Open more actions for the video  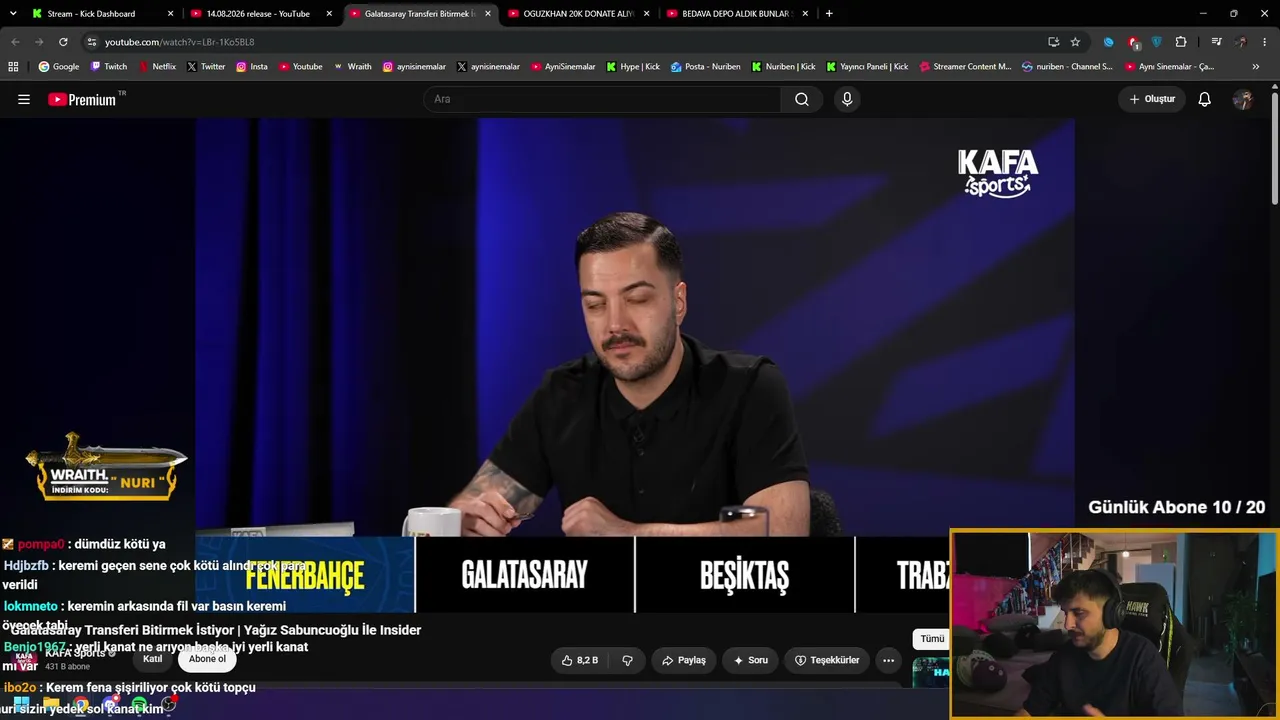(888, 660)
